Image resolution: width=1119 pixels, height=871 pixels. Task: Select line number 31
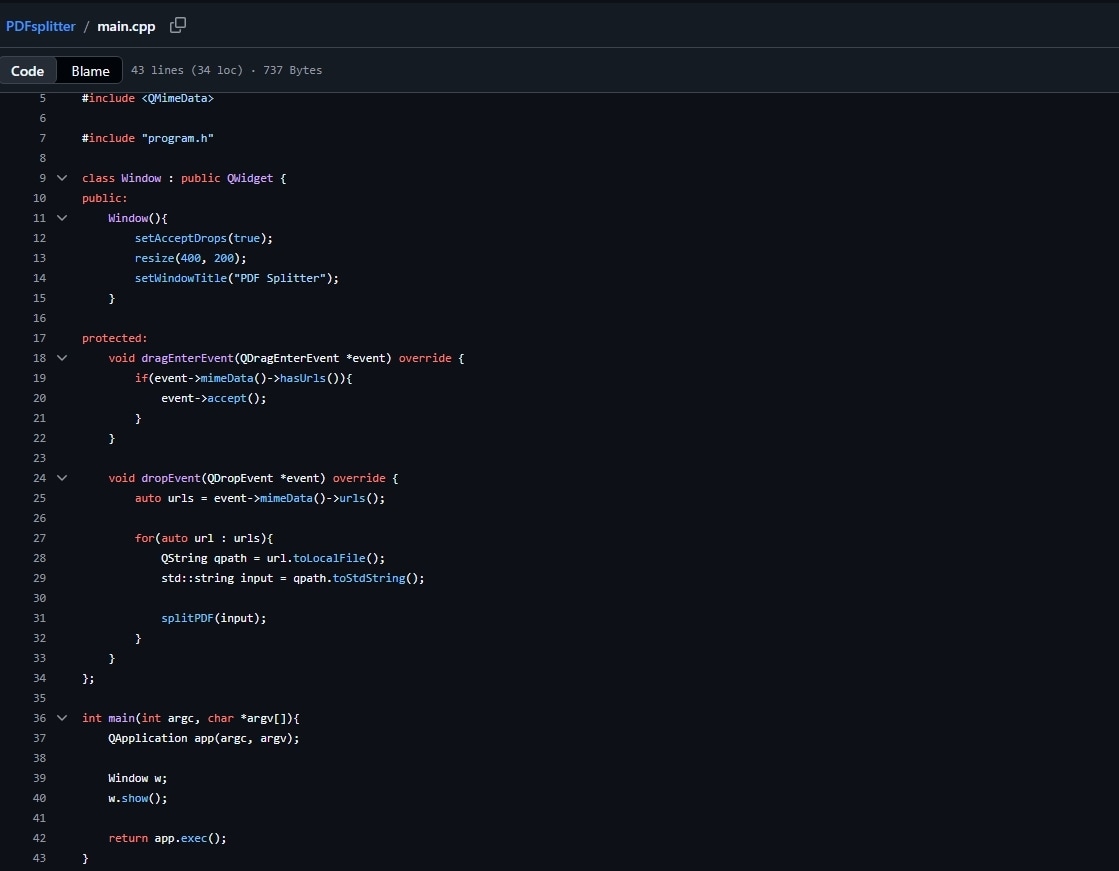coord(39,618)
